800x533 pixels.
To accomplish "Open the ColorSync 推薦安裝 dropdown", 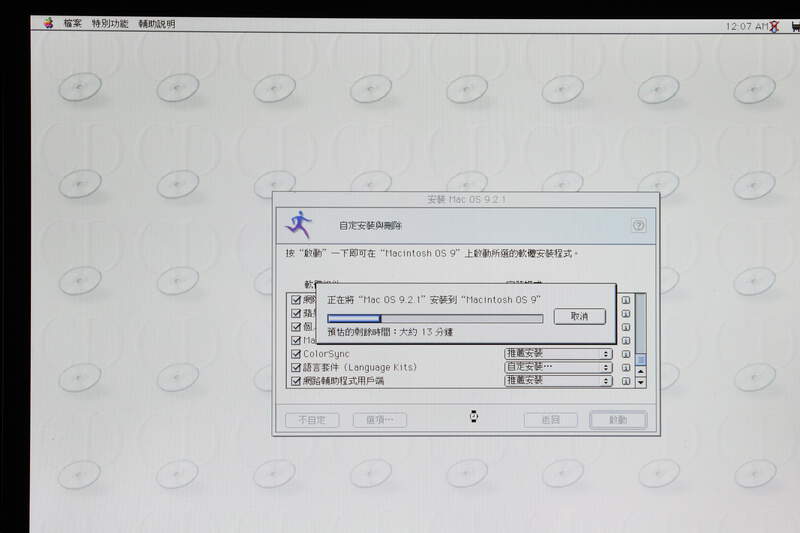I will (558, 353).
